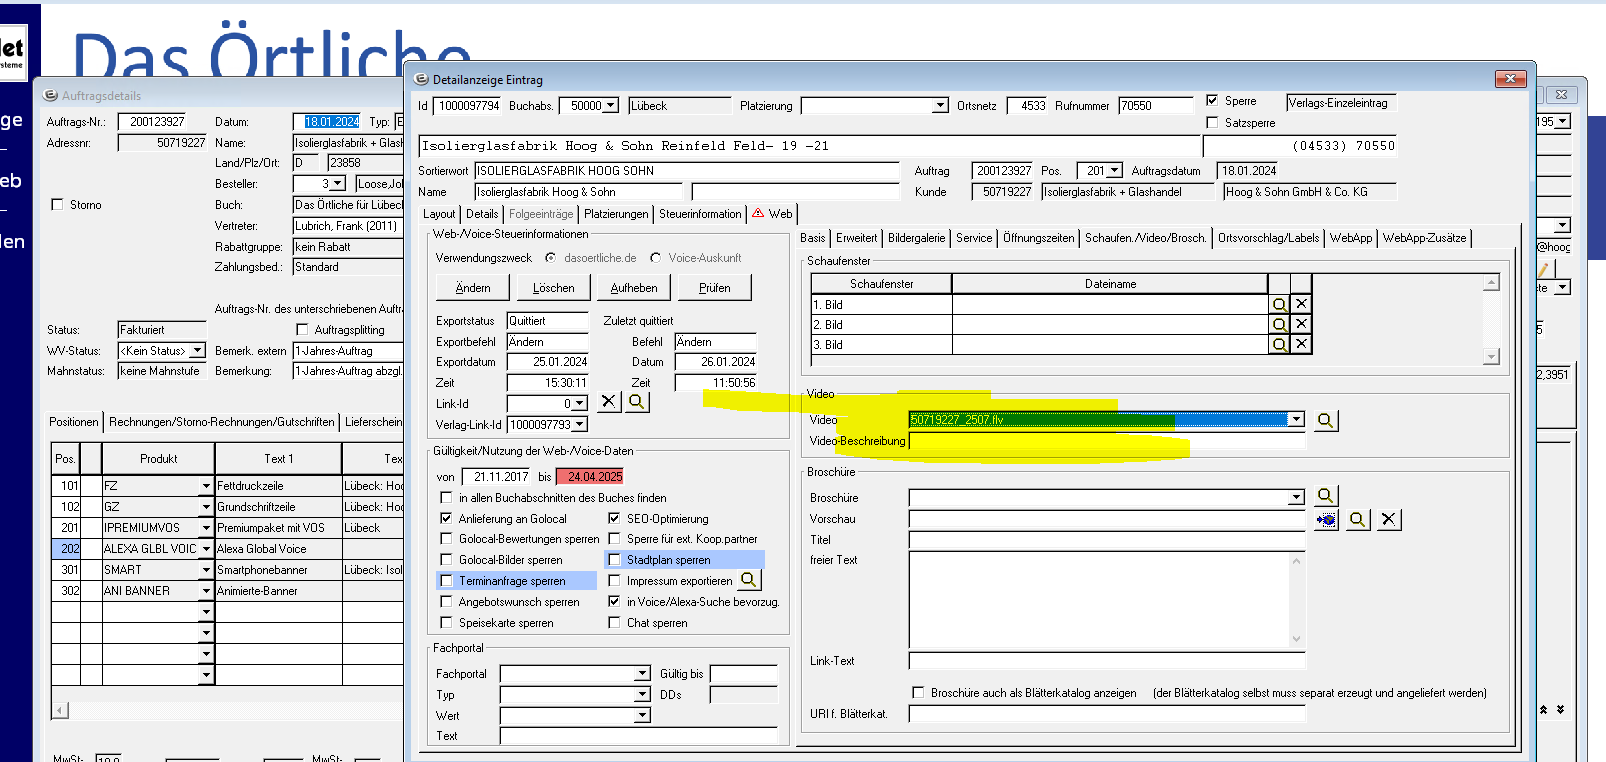Uncheck the Sperre checkbox

click(x=1212, y=101)
